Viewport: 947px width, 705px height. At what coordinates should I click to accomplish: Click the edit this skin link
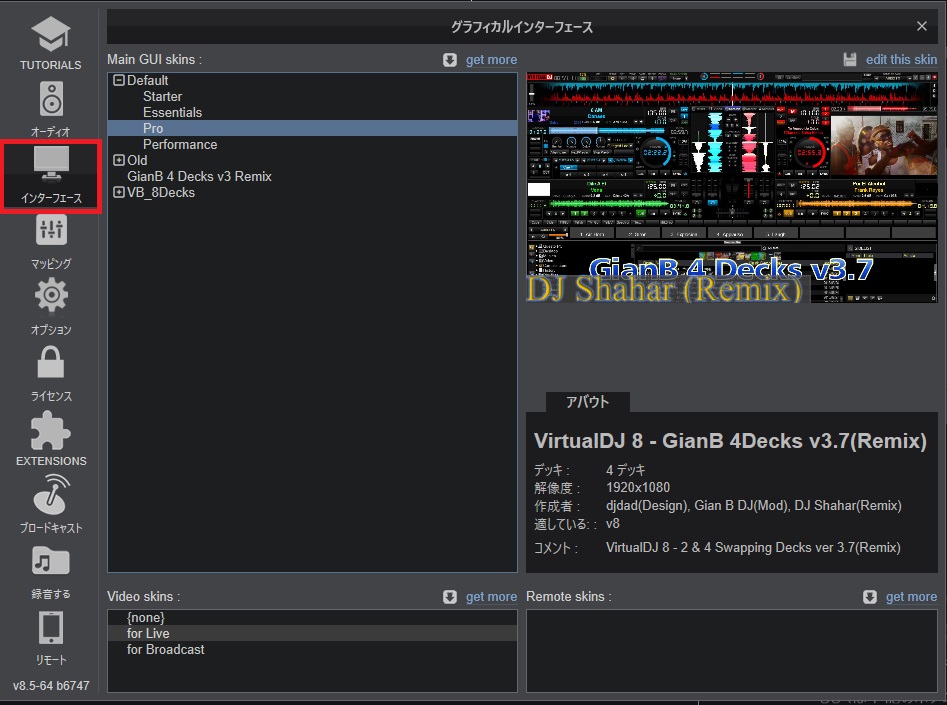(901, 59)
